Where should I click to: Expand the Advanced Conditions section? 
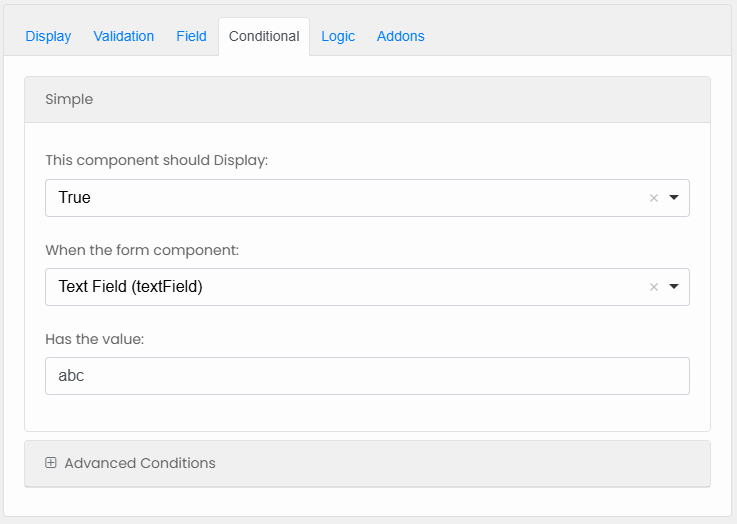tap(140, 463)
